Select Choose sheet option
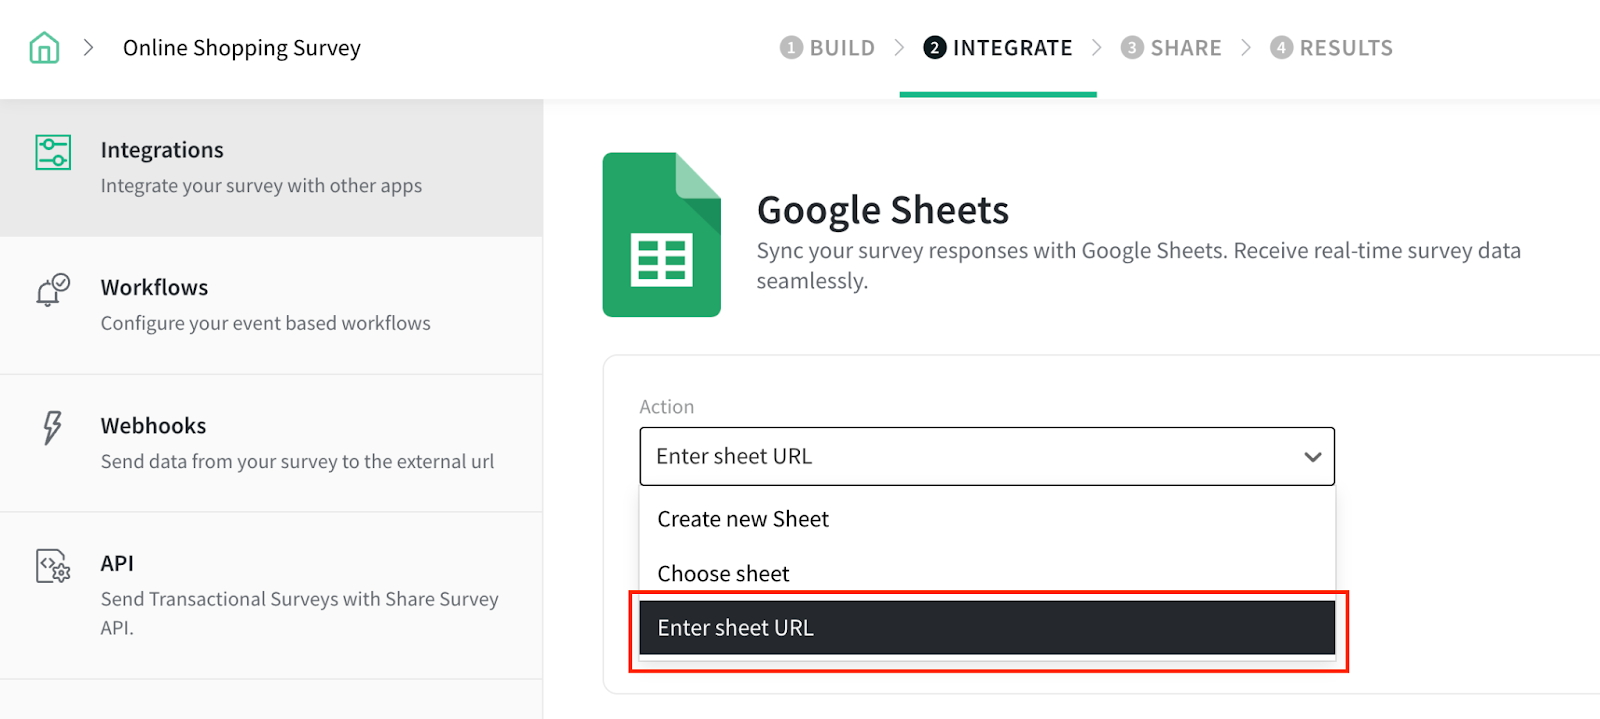Image resolution: width=1600 pixels, height=719 pixels. coord(987,573)
